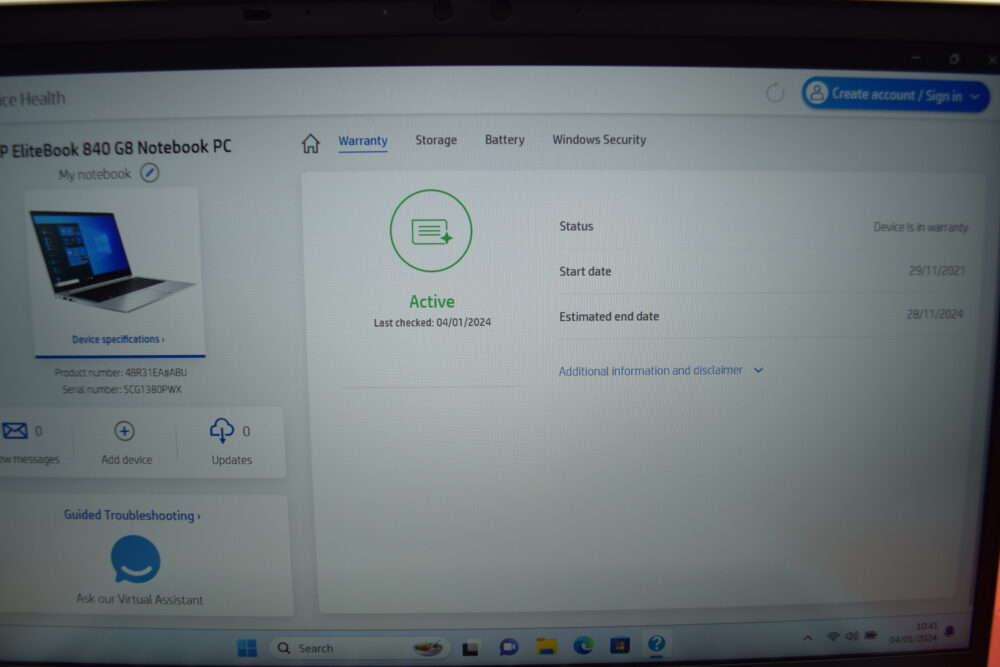Switch to the Storage tab
Viewport: 1000px width, 667px height.
(x=436, y=140)
